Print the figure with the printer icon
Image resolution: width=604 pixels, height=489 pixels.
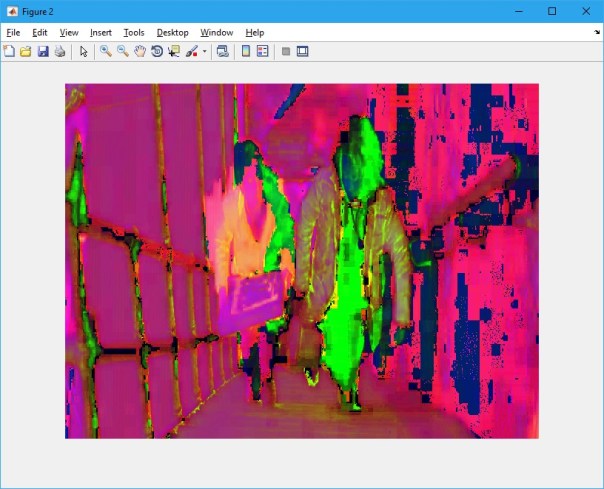[x=60, y=51]
